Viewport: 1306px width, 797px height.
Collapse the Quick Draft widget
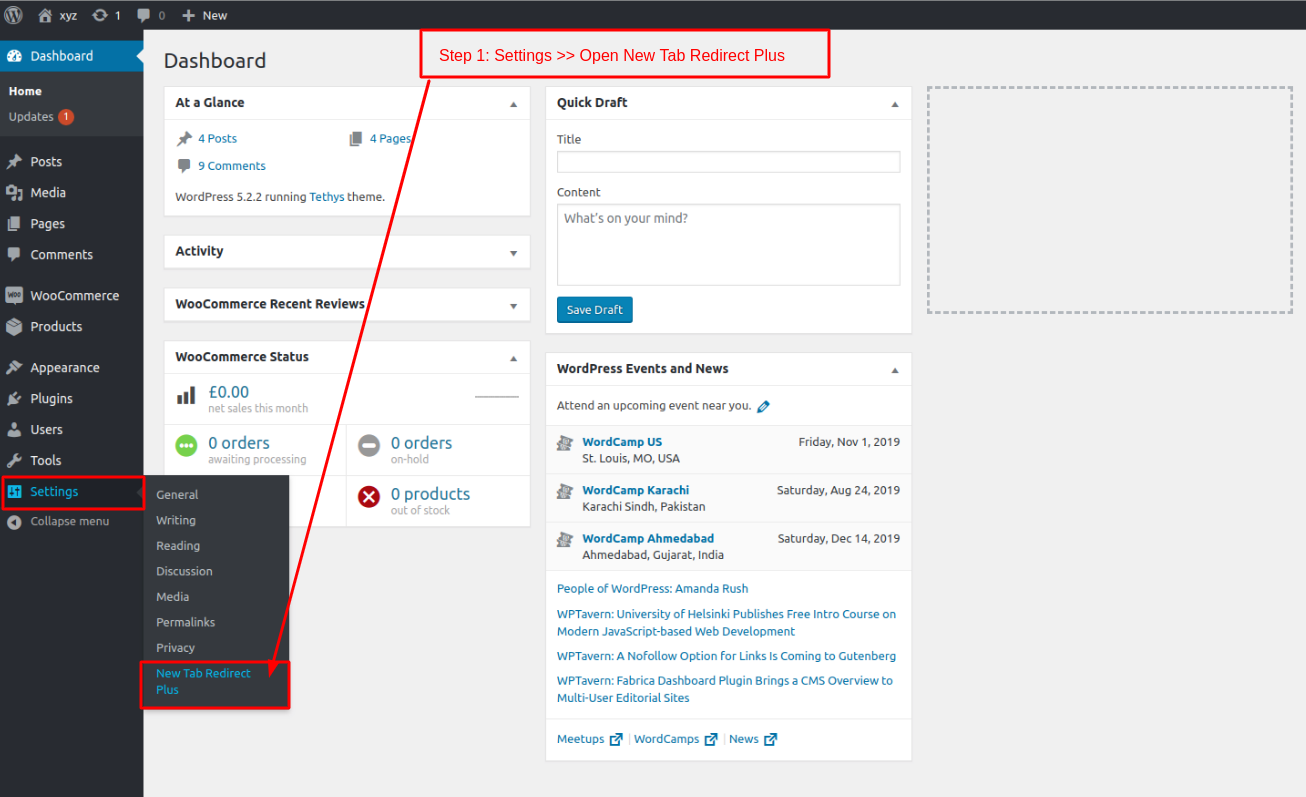tap(895, 104)
